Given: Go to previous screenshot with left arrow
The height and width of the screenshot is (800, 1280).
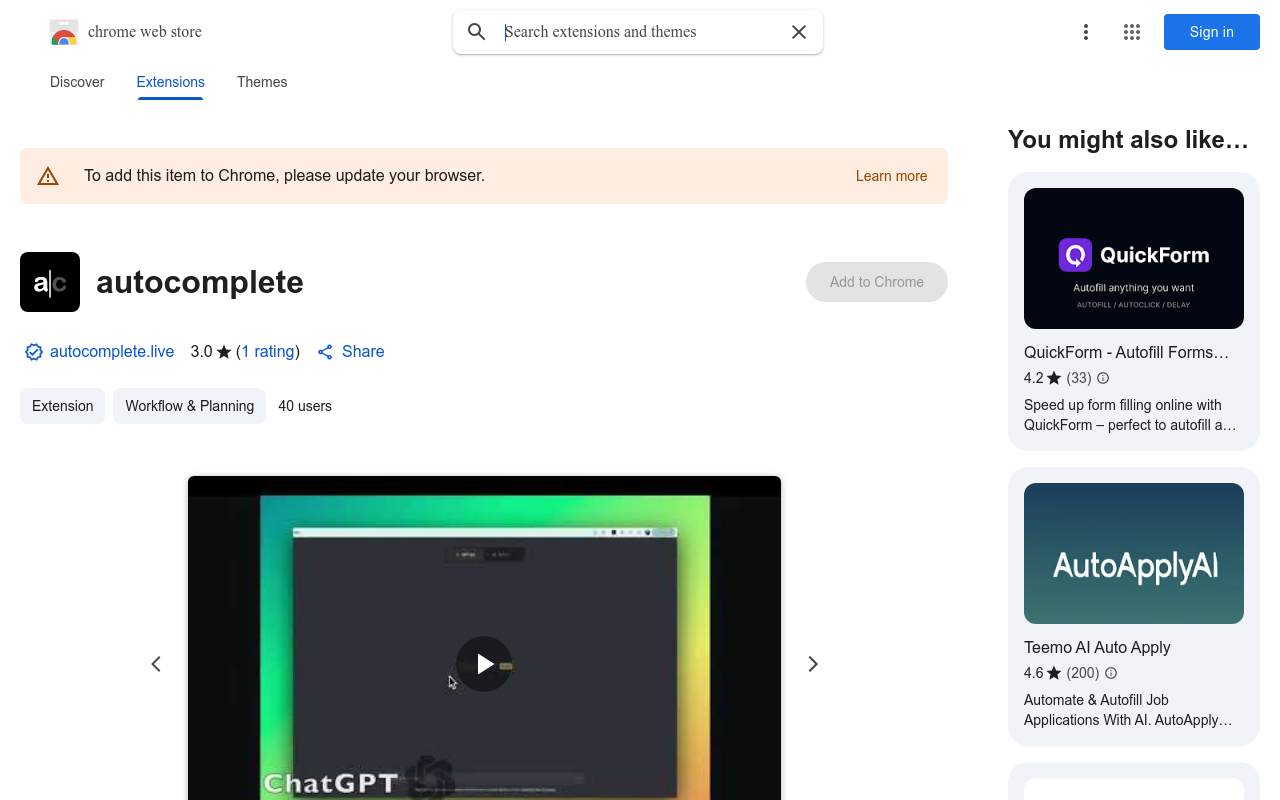Looking at the screenshot, I should tap(156, 664).
